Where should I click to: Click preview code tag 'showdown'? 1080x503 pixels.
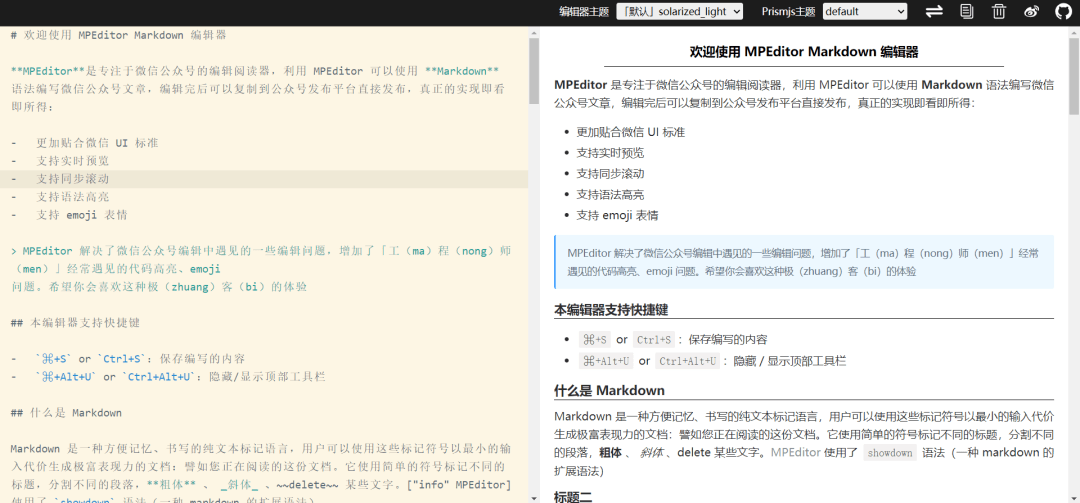coord(890,453)
